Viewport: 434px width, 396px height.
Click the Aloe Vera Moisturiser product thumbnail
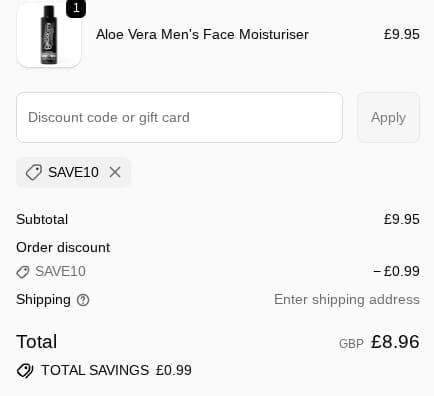pyautogui.click(x=49, y=35)
